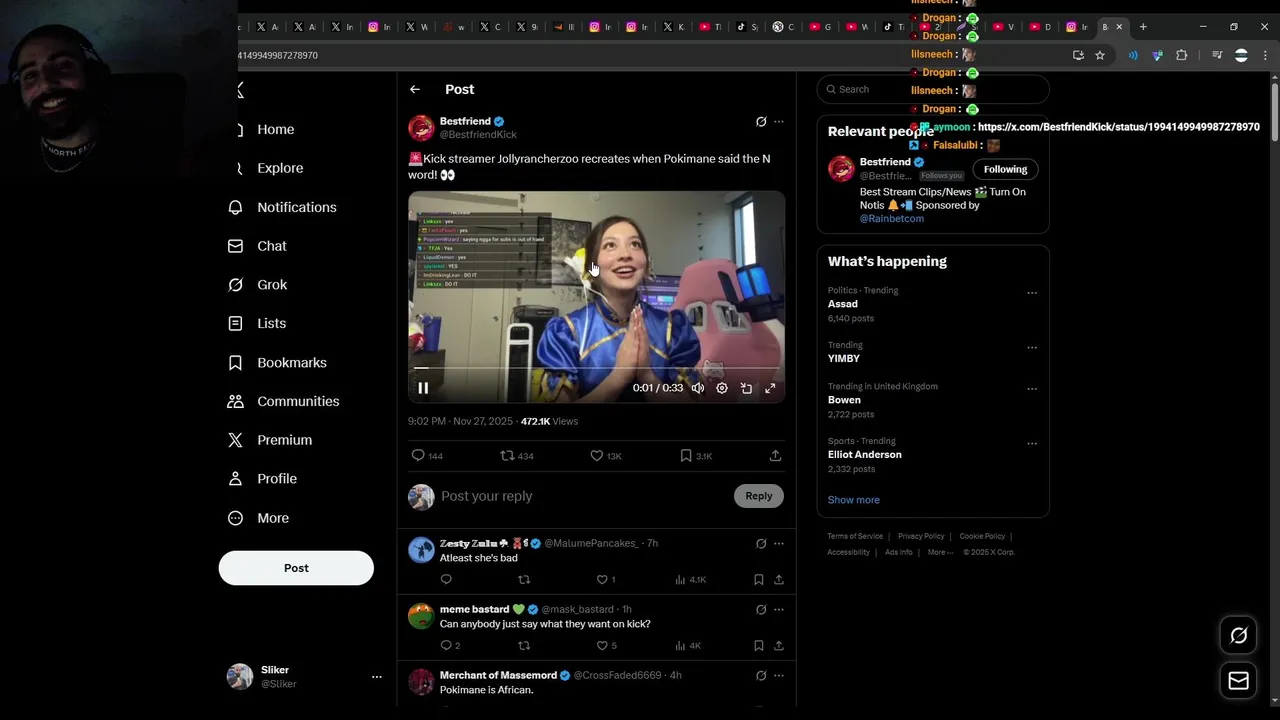
Task: Open the floating Grok button
Action: click(x=1238, y=636)
